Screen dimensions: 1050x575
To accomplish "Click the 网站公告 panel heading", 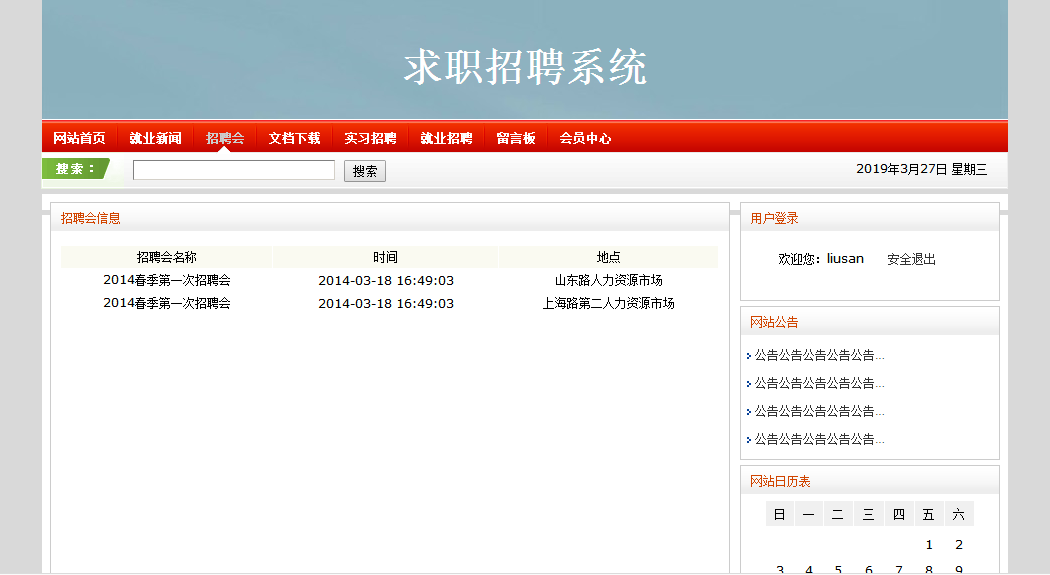I will [x=774, y=322].
